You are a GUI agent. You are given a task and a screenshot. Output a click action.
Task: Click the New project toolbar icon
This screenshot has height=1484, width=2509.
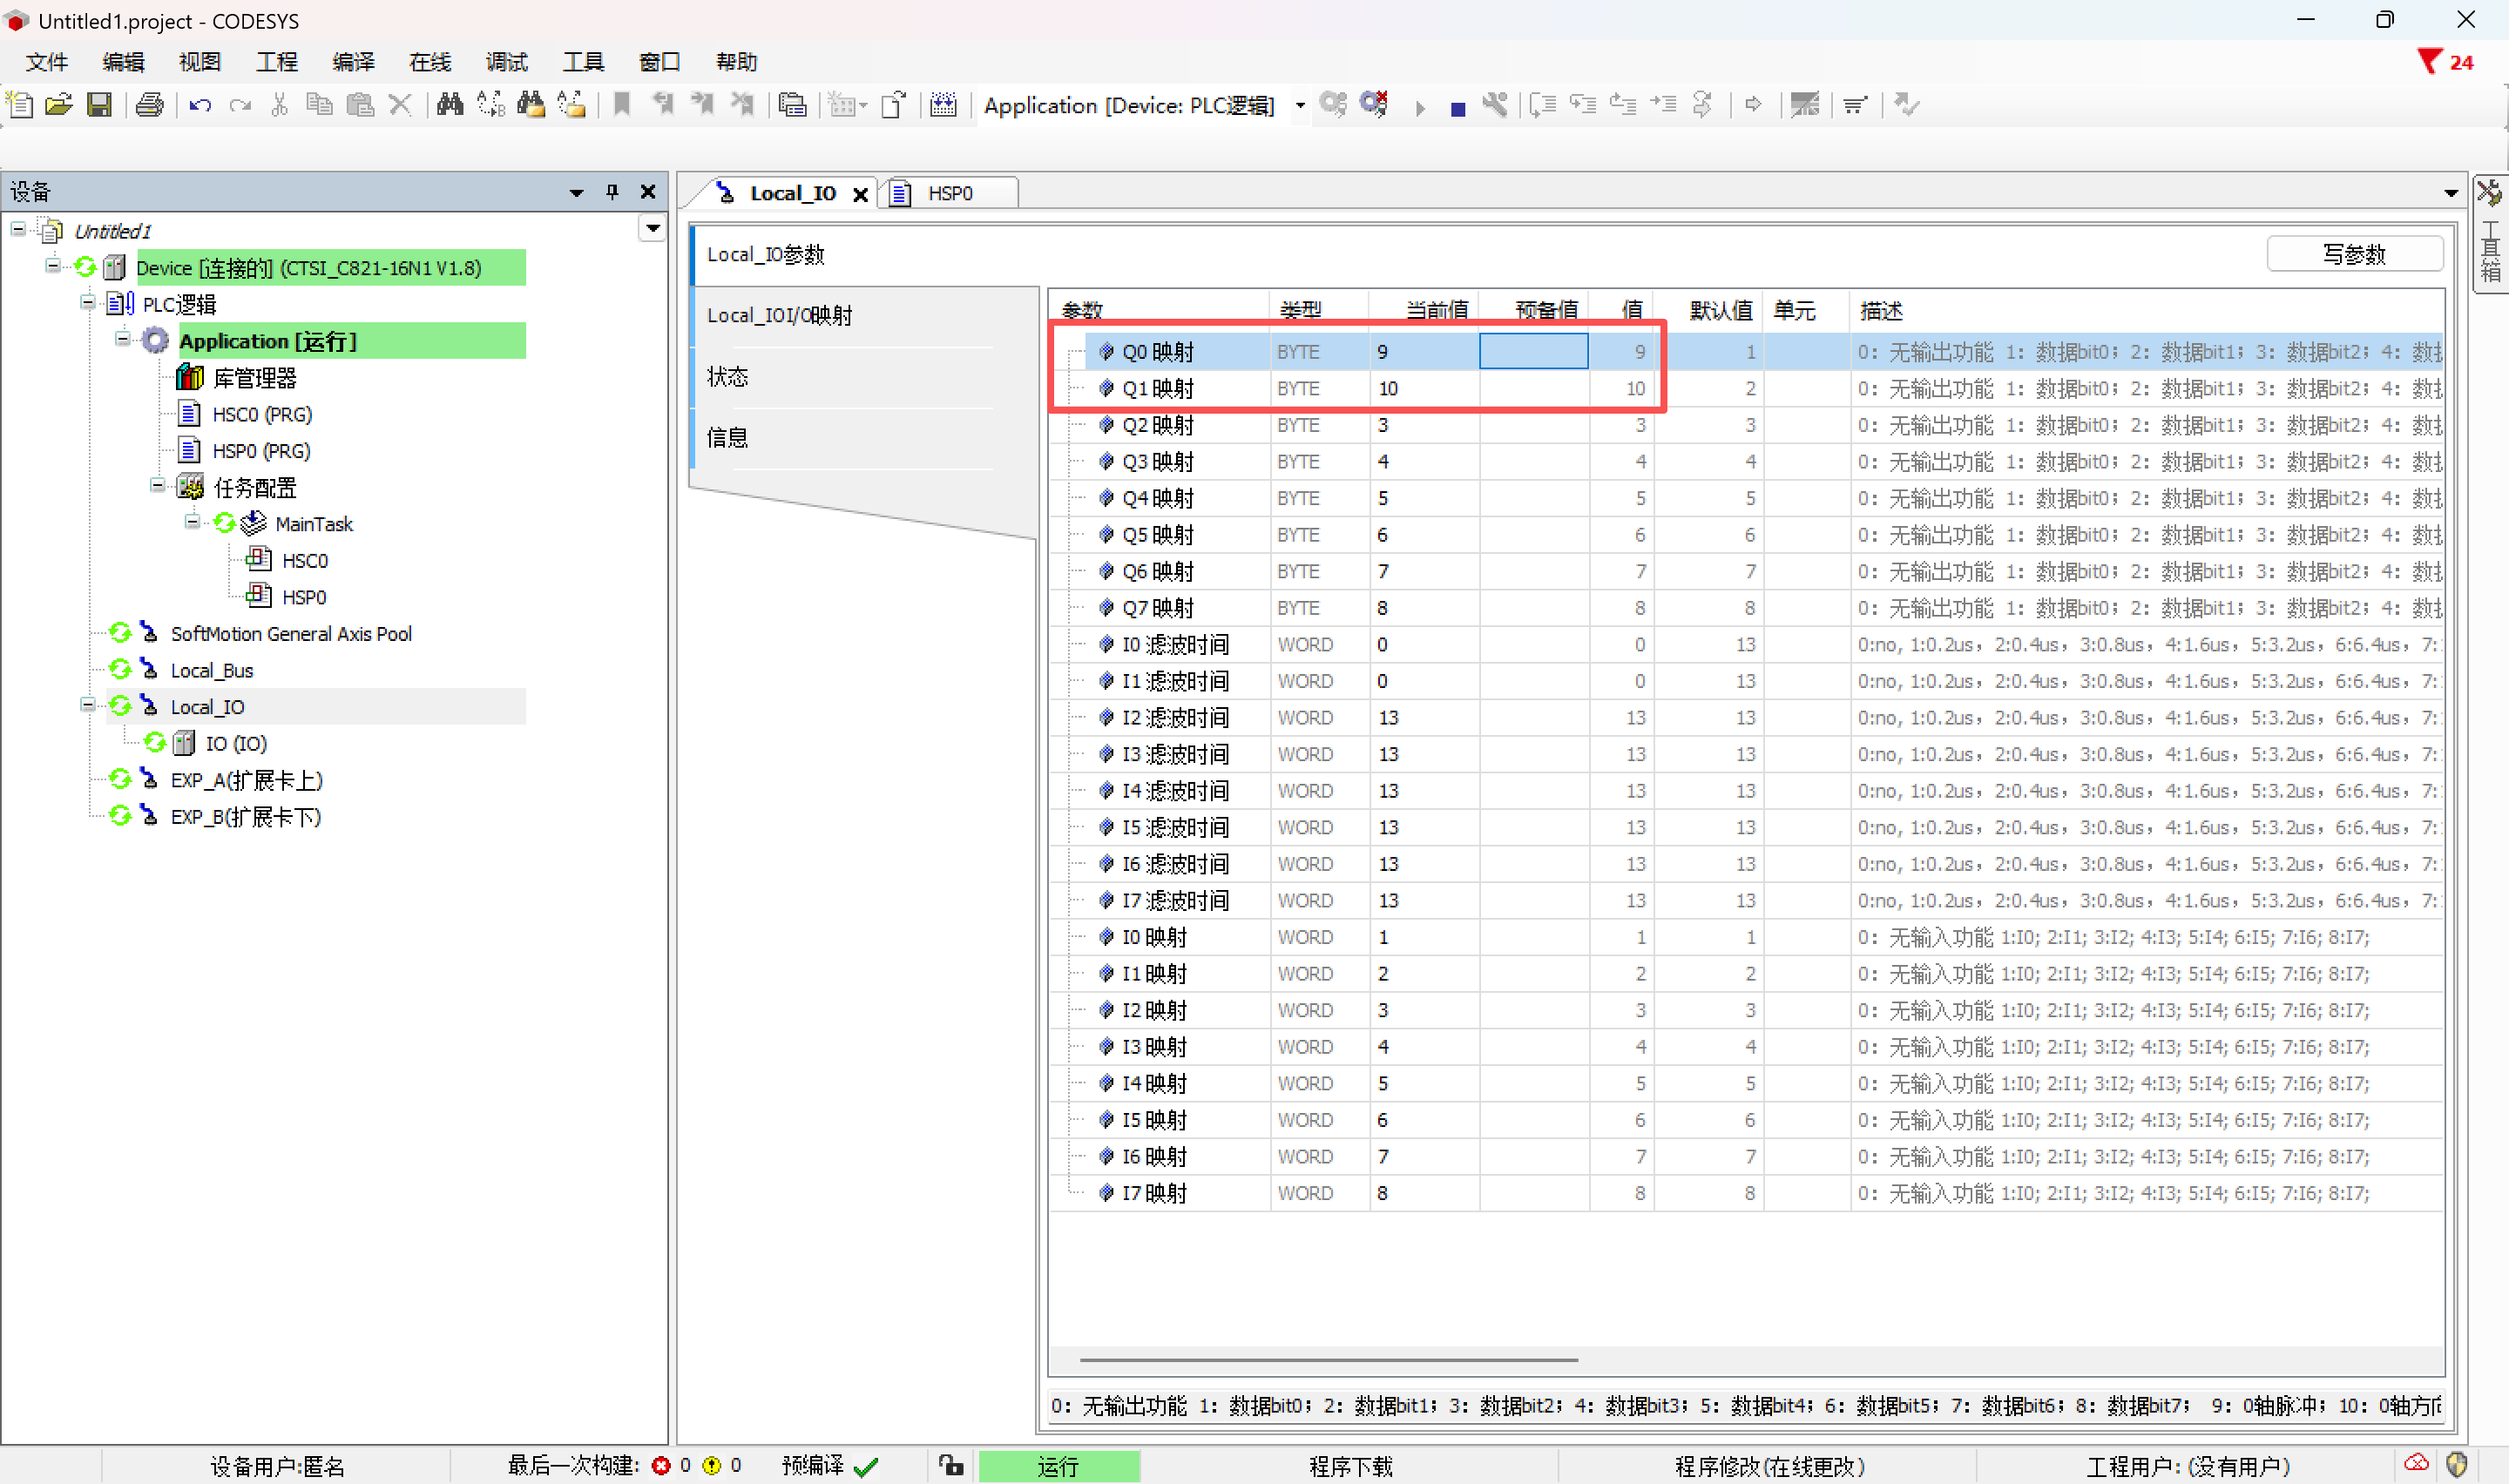coord(20,105)
